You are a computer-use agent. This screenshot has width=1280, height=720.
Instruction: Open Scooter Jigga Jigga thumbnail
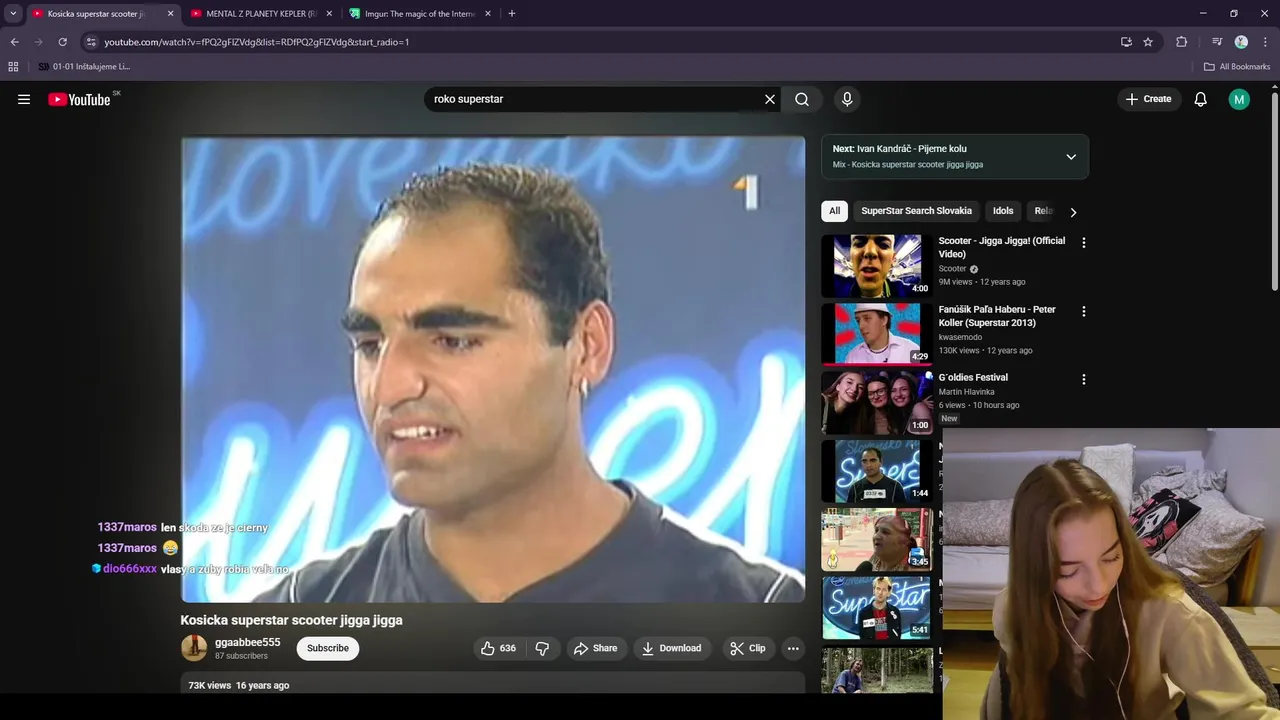click(x=877, y=266)
